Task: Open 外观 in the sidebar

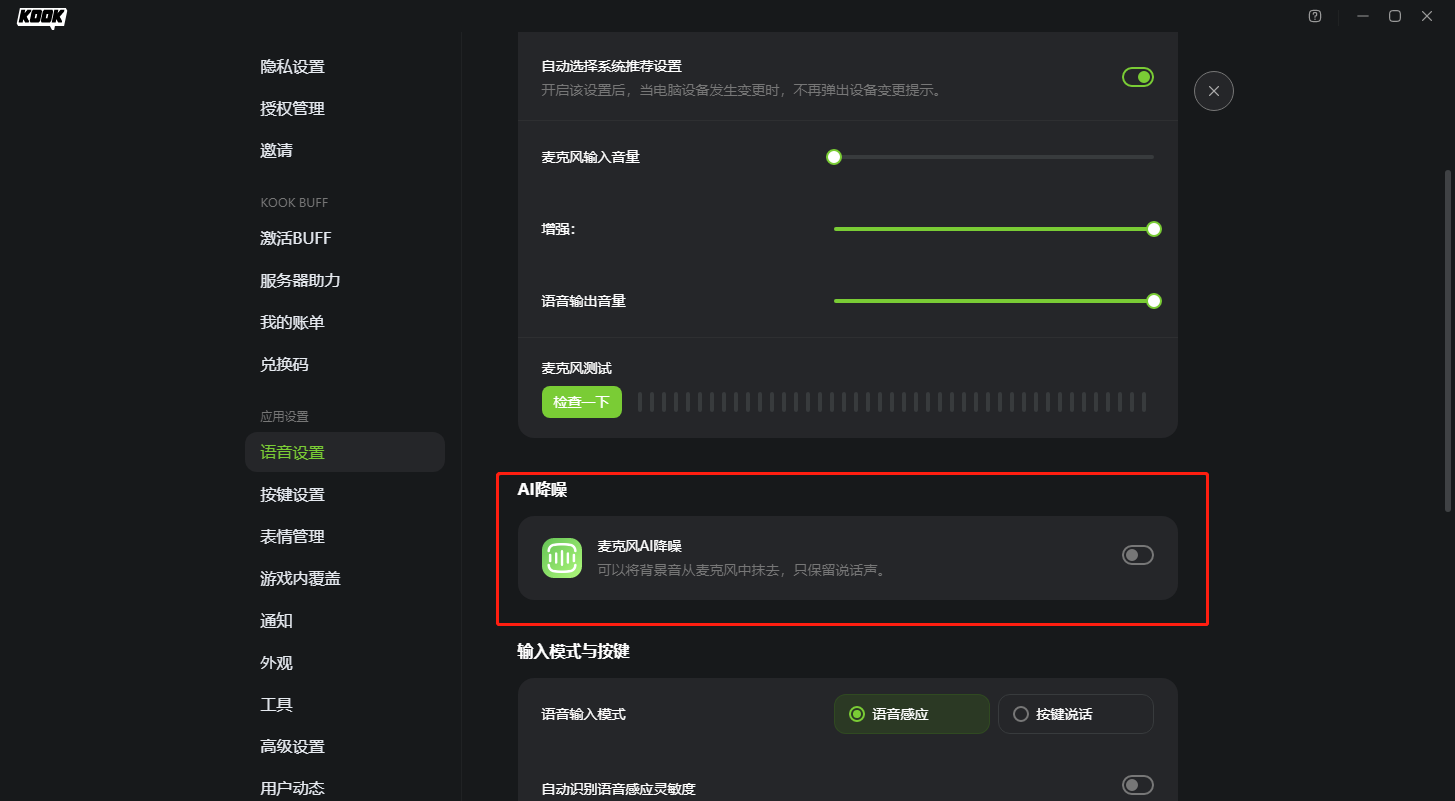Action: pyautogui.click(x=345, y=663)
